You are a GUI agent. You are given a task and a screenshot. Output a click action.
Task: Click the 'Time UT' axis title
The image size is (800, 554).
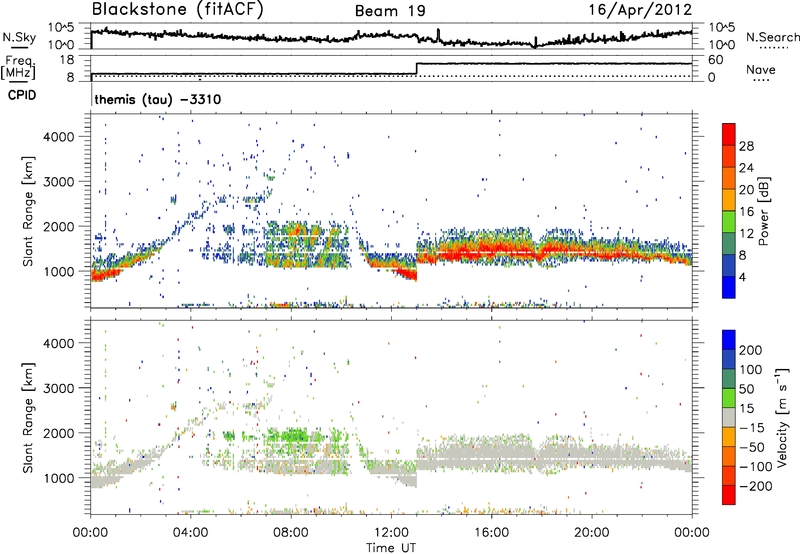click(x=391, y=548)
